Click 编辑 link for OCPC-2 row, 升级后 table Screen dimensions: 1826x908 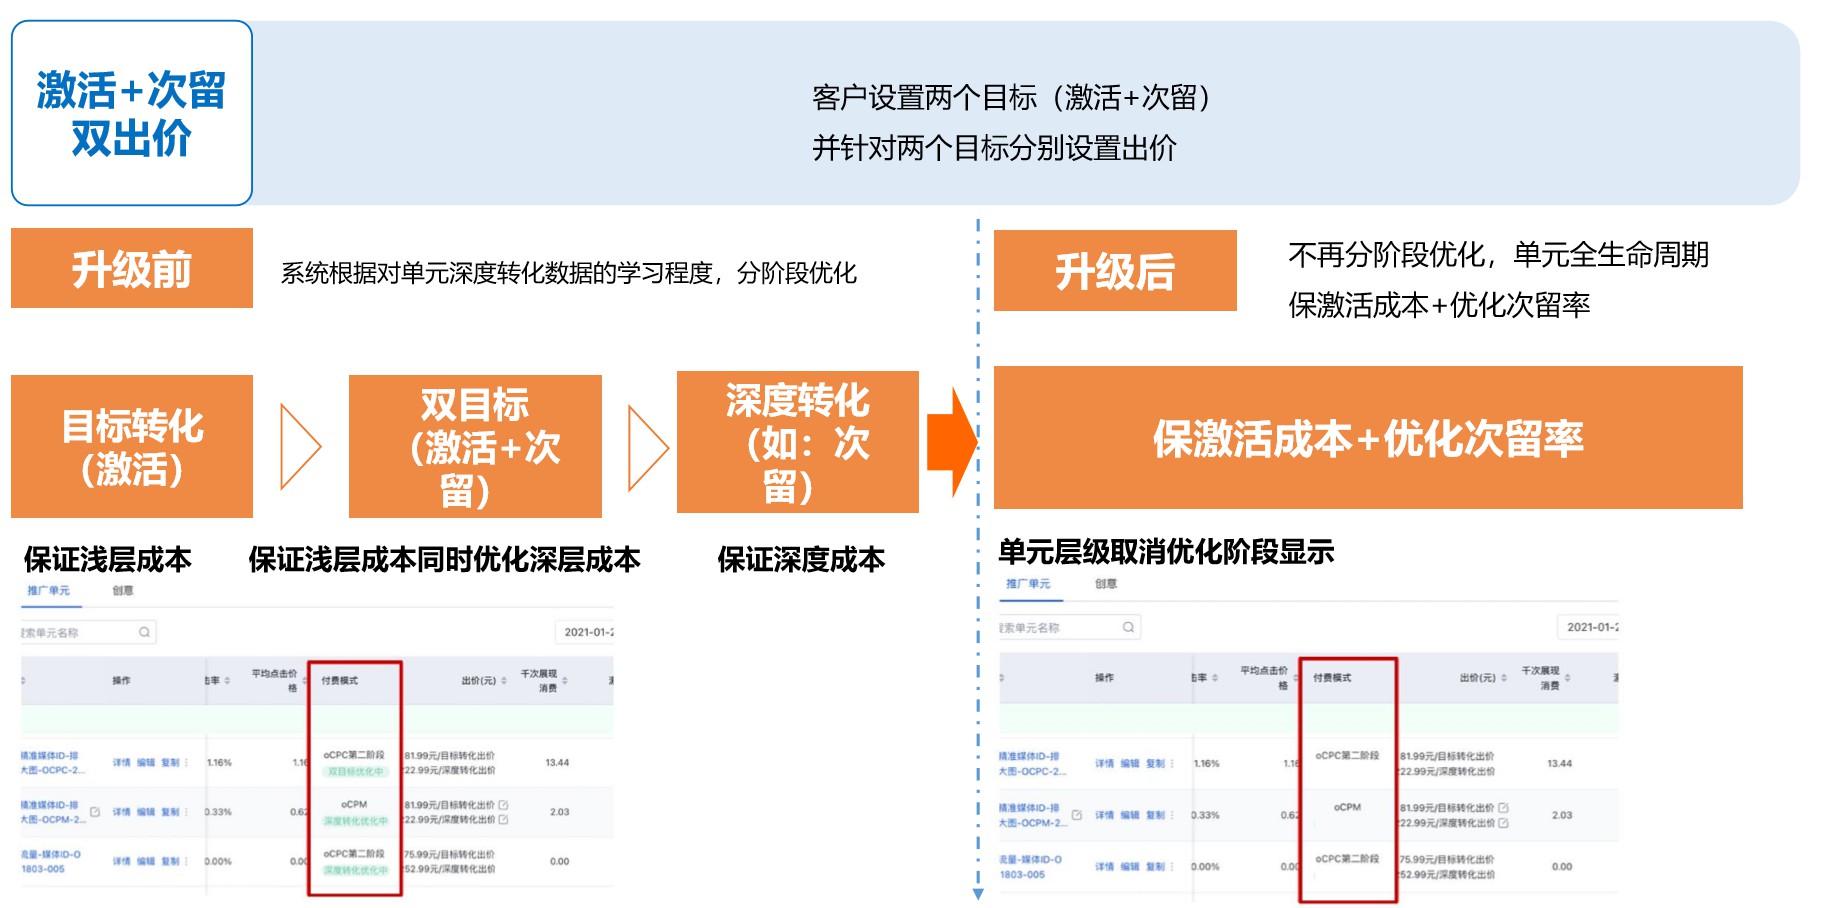(1130, 763)
